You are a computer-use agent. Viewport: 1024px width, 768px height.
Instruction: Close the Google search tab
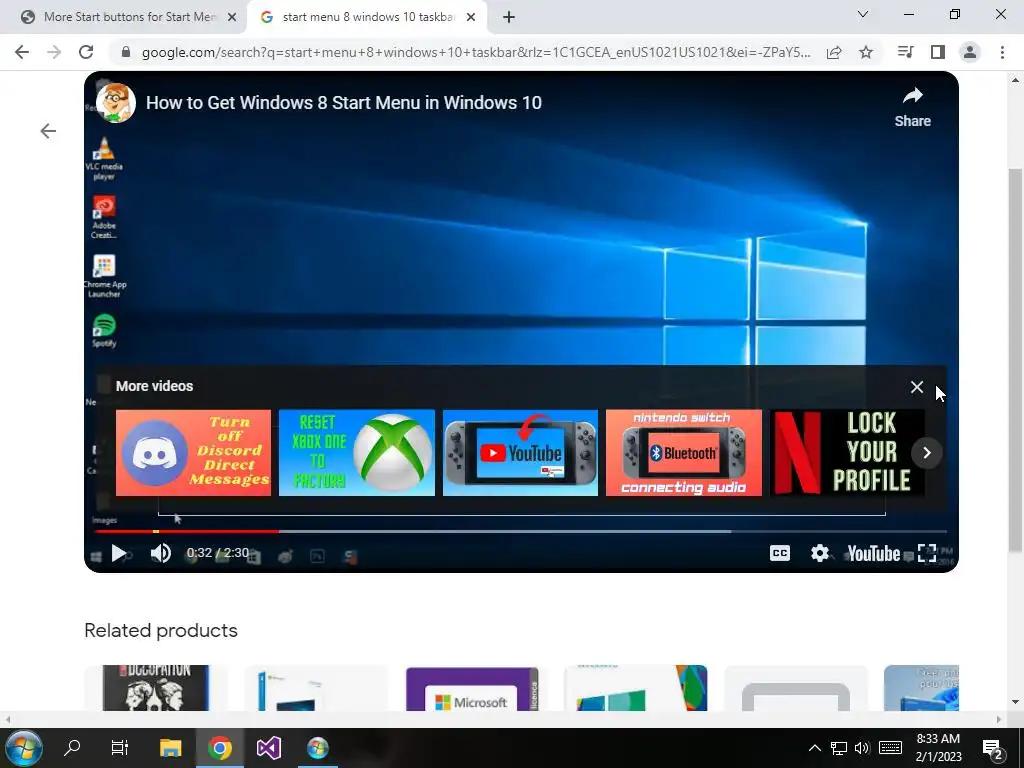pyautogui.click(x=471, y=18)
